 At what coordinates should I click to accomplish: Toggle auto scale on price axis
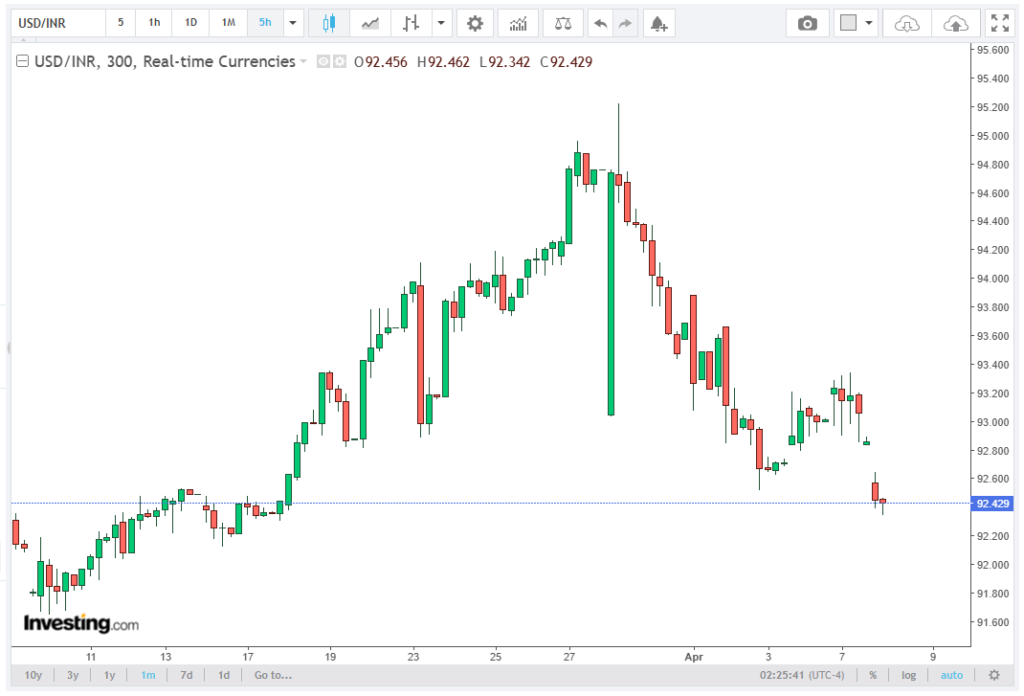coord(951,675)
